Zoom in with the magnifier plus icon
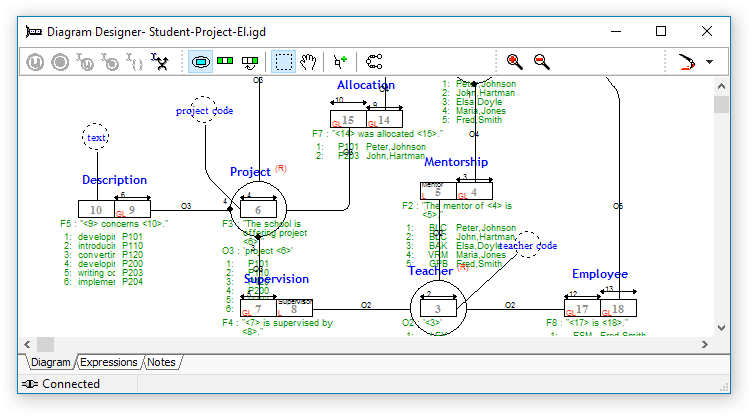Screen dimensions: 752x416 point(515,62)
